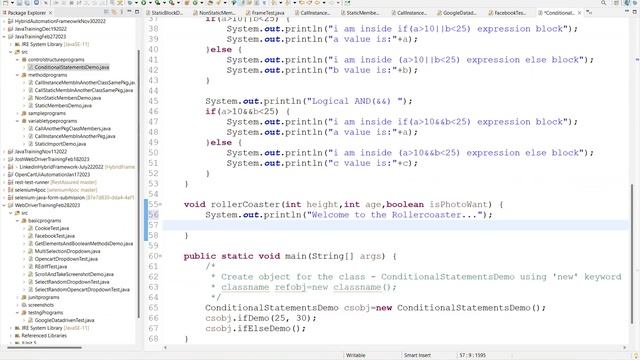Click the Save All icon in main toolbar
This screenshot has width=640, height=360.
tap(27, 3)
